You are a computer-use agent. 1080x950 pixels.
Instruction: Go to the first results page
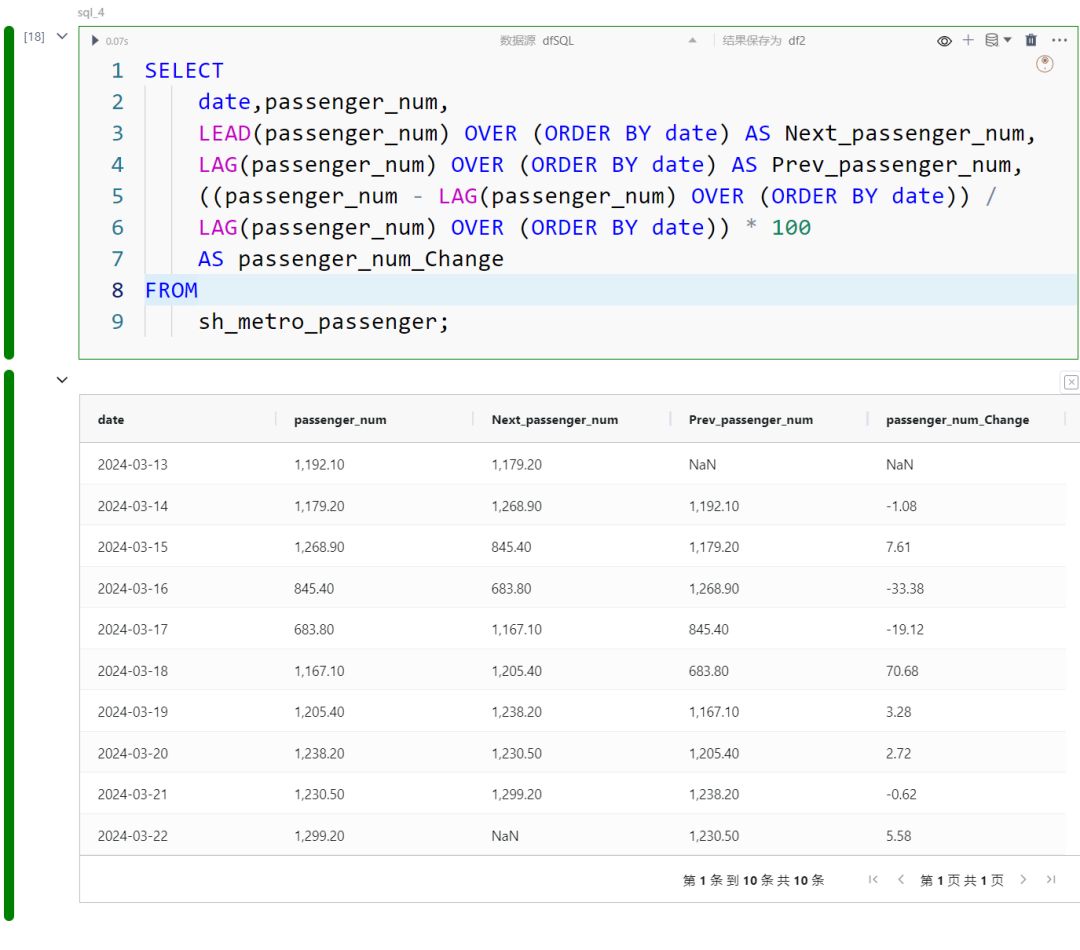pos(873,880)
